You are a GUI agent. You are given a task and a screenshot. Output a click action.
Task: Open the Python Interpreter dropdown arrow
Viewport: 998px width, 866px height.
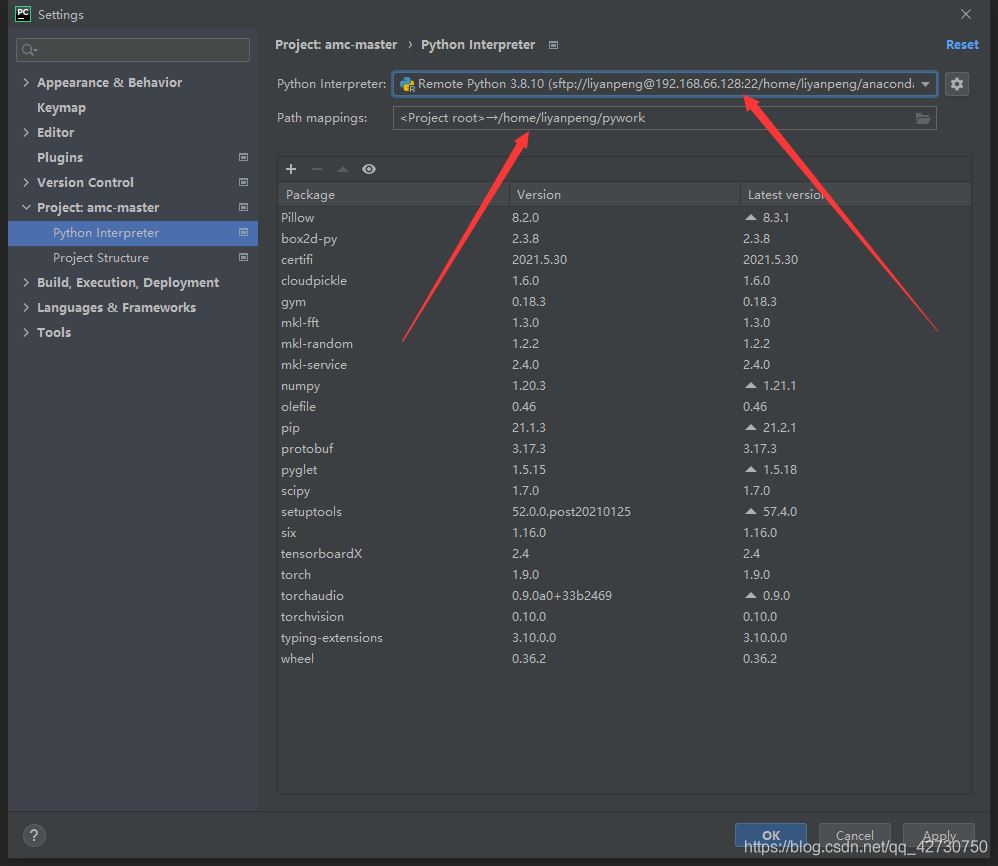coord(926,84)
